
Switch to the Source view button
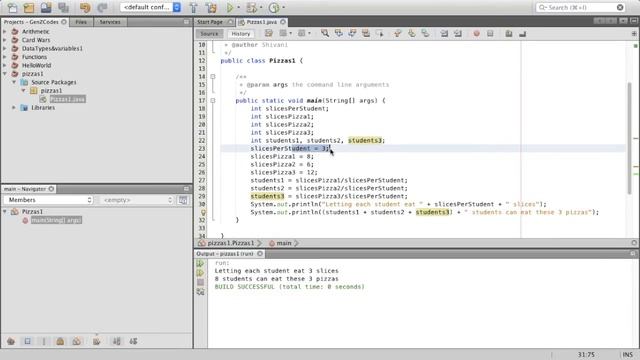point(209,34)
